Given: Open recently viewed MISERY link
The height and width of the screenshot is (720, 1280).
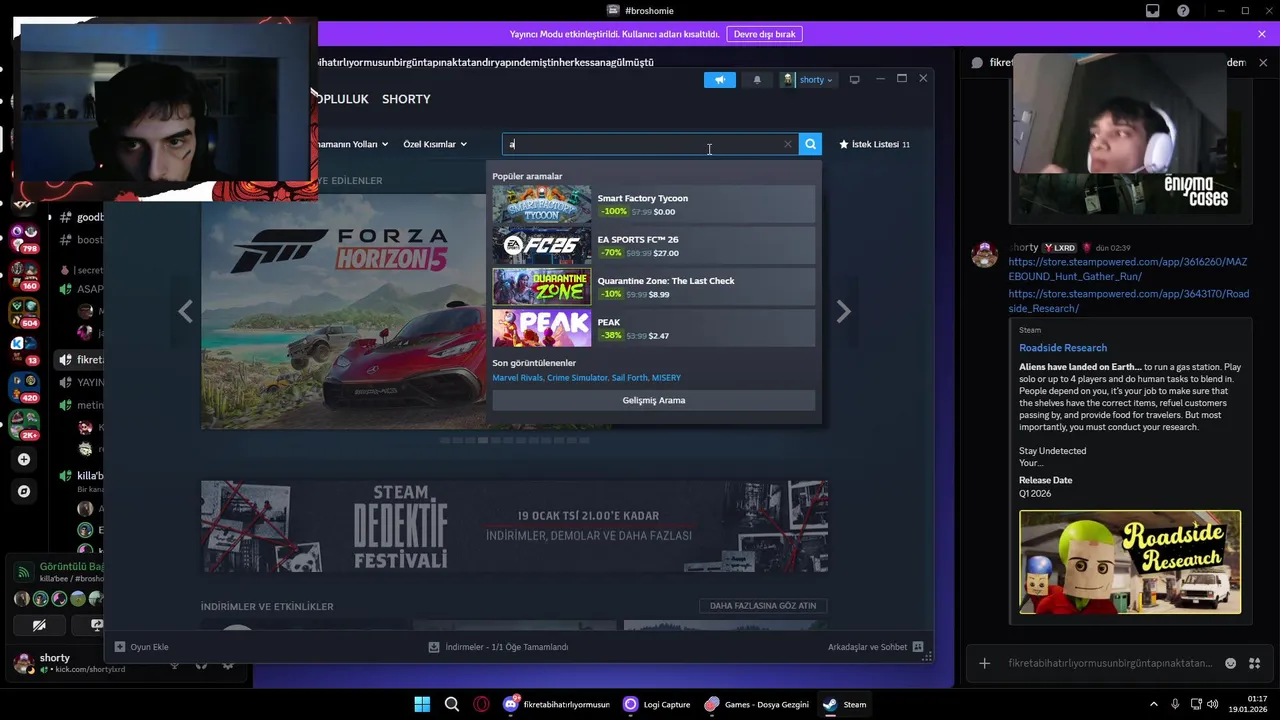Looking at the screenshot, I should point(666,378).
